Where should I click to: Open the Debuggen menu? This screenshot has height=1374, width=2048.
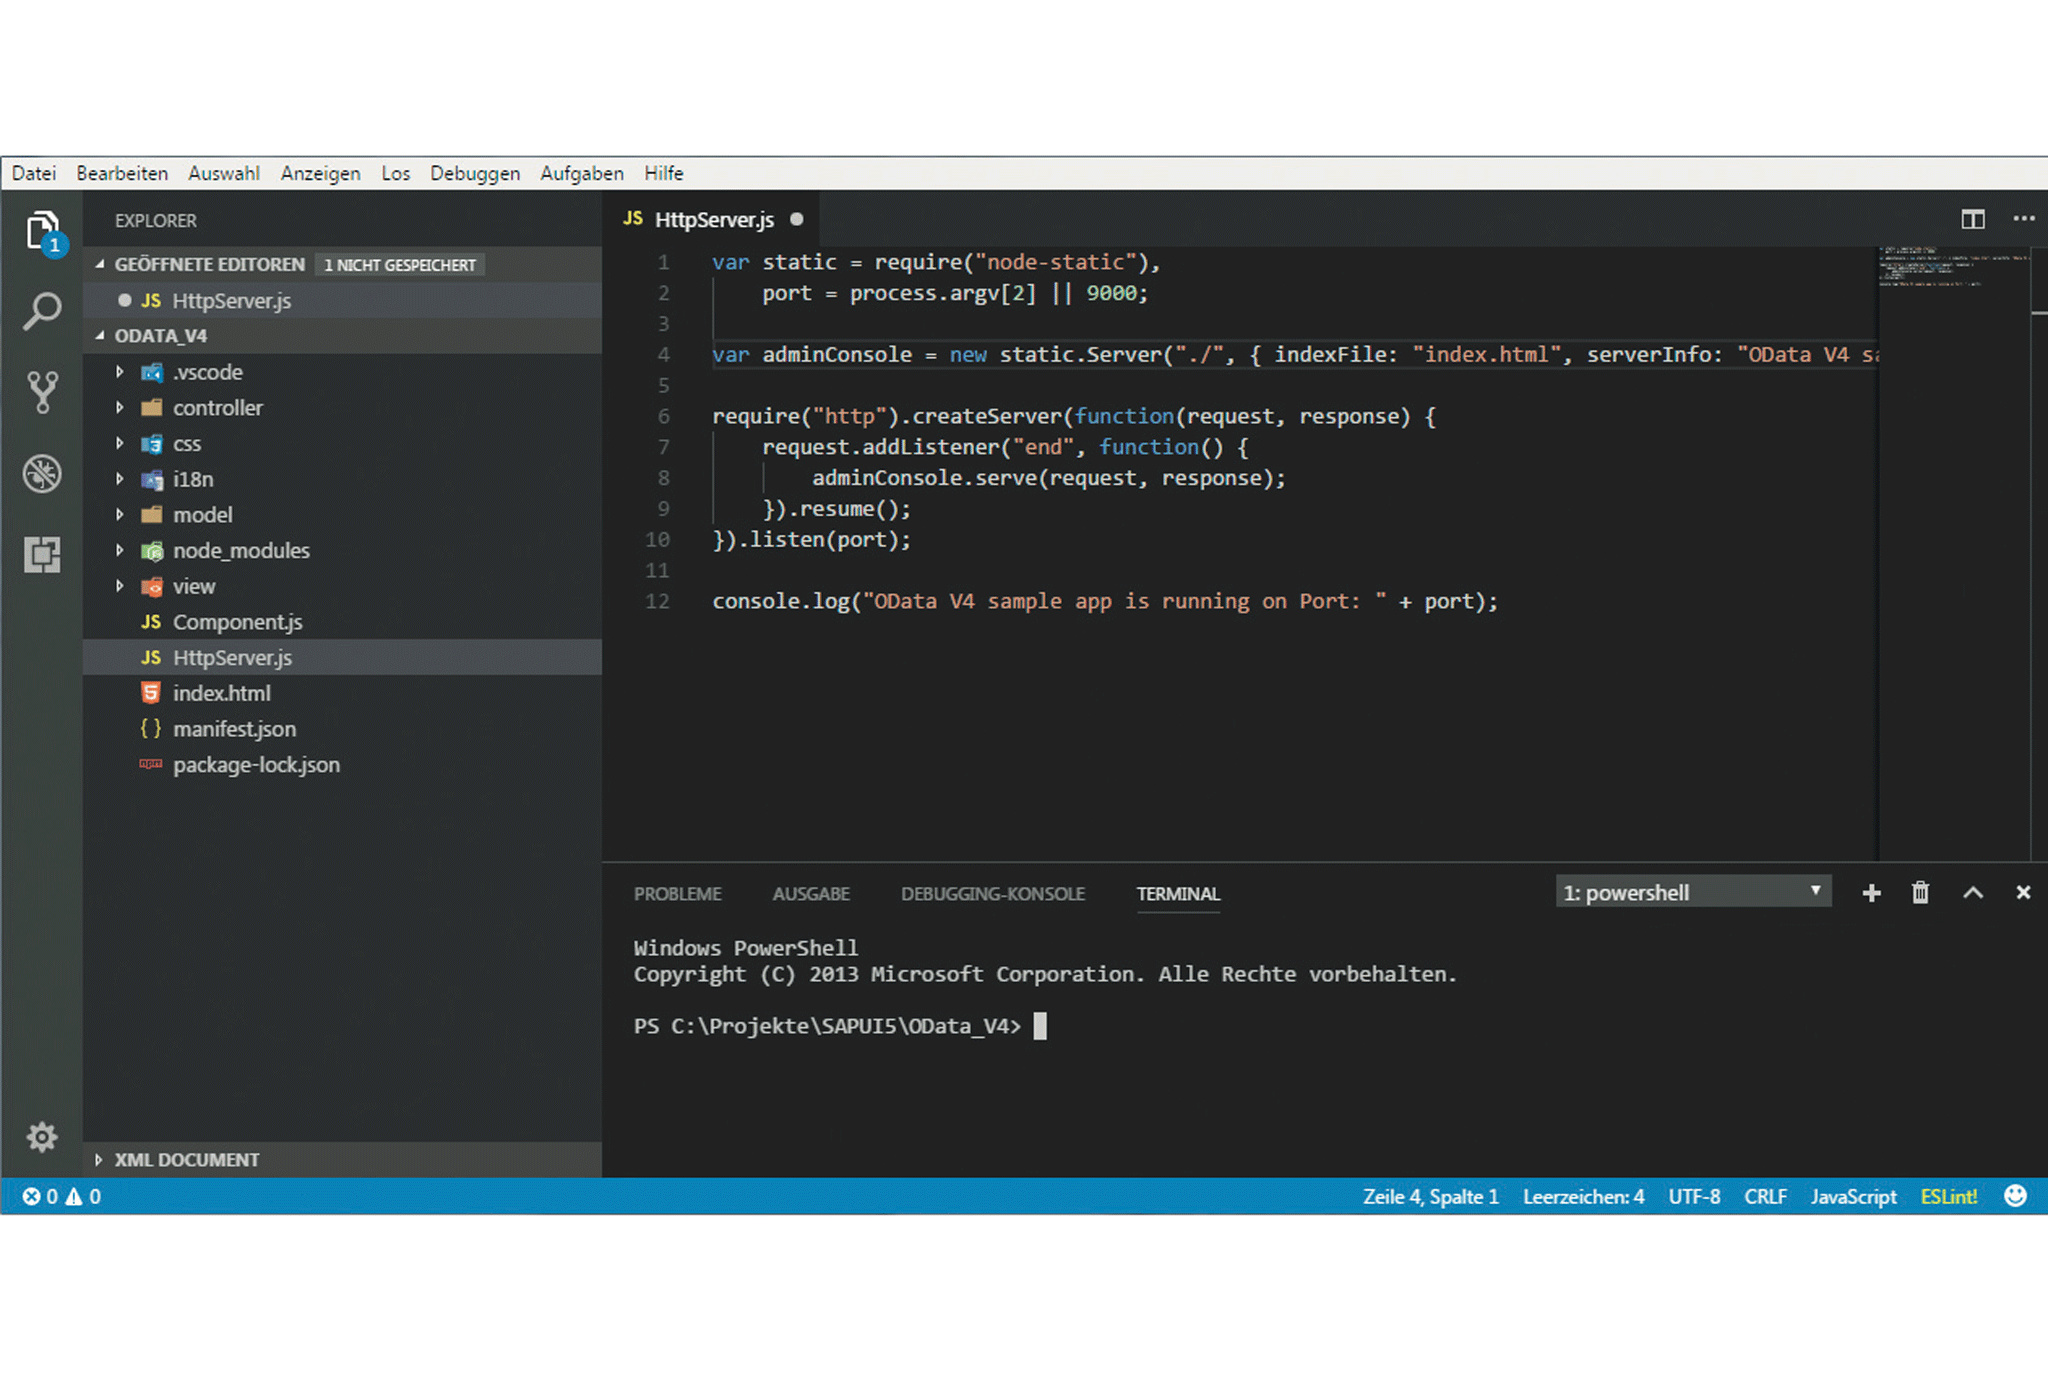coord(474,173)
